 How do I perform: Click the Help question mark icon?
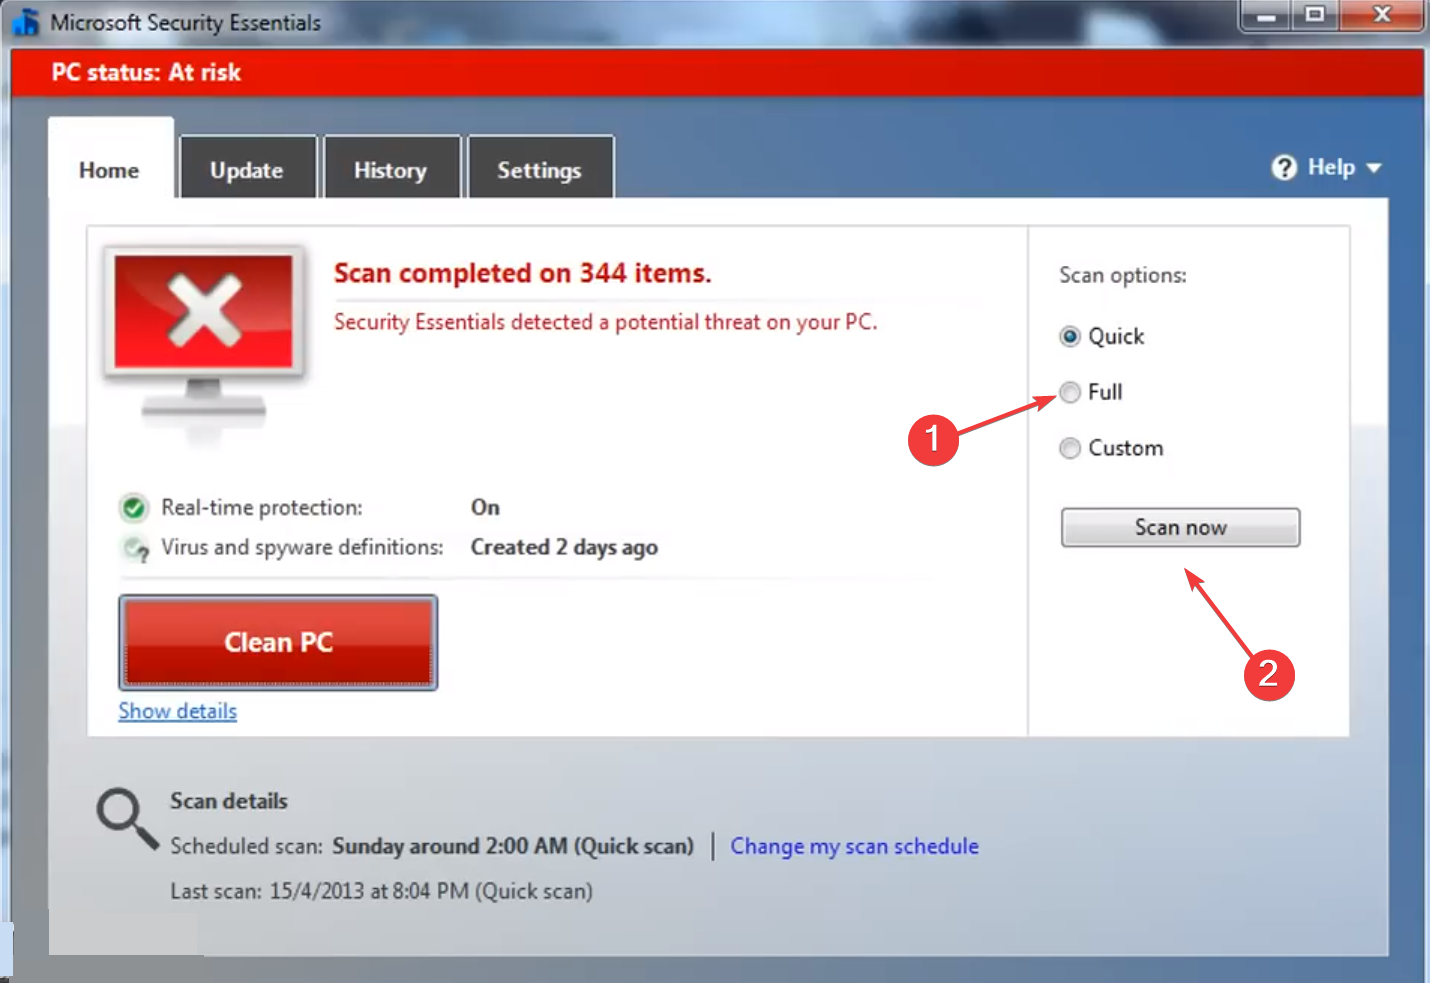[x=1284, y=167]
